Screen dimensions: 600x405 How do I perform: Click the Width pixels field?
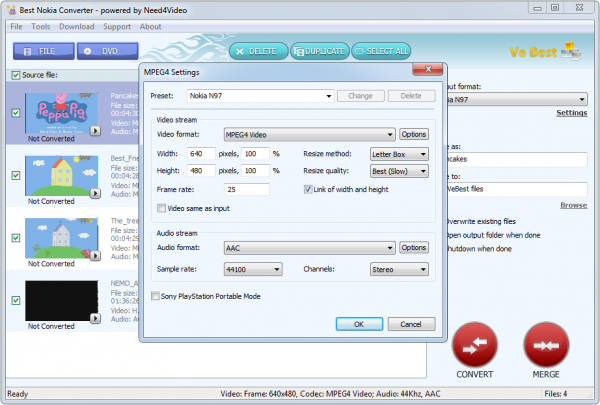pos(201,154)
